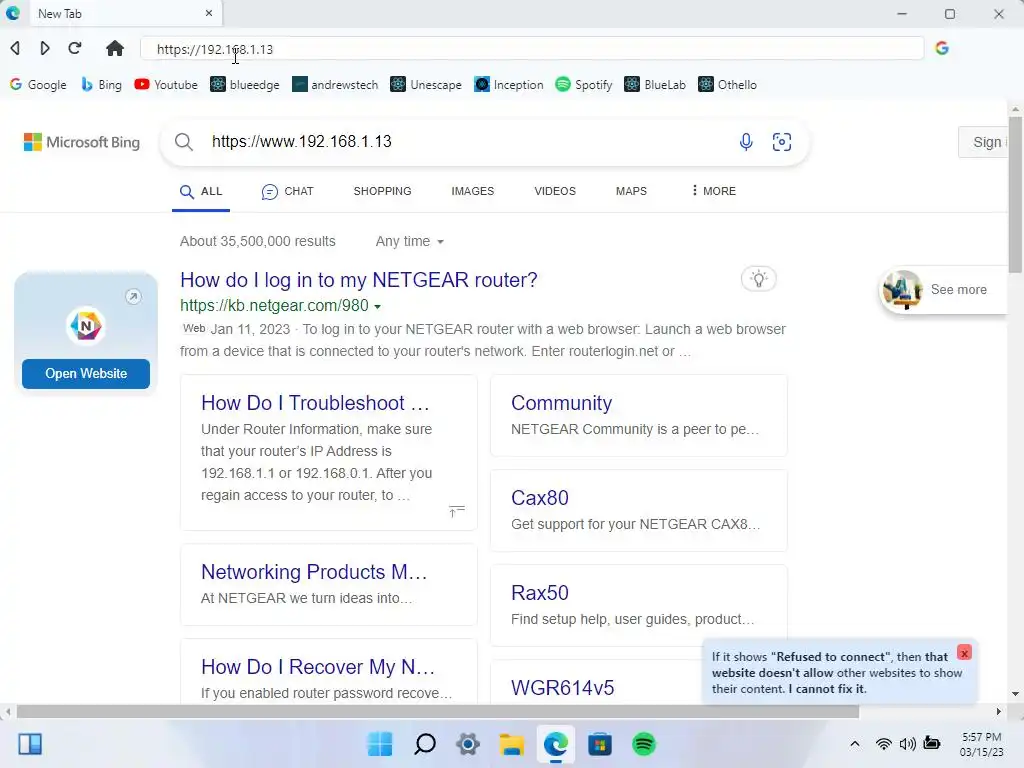
Task: Open the Any time filter dropdown
Action: tap(409, 242)
